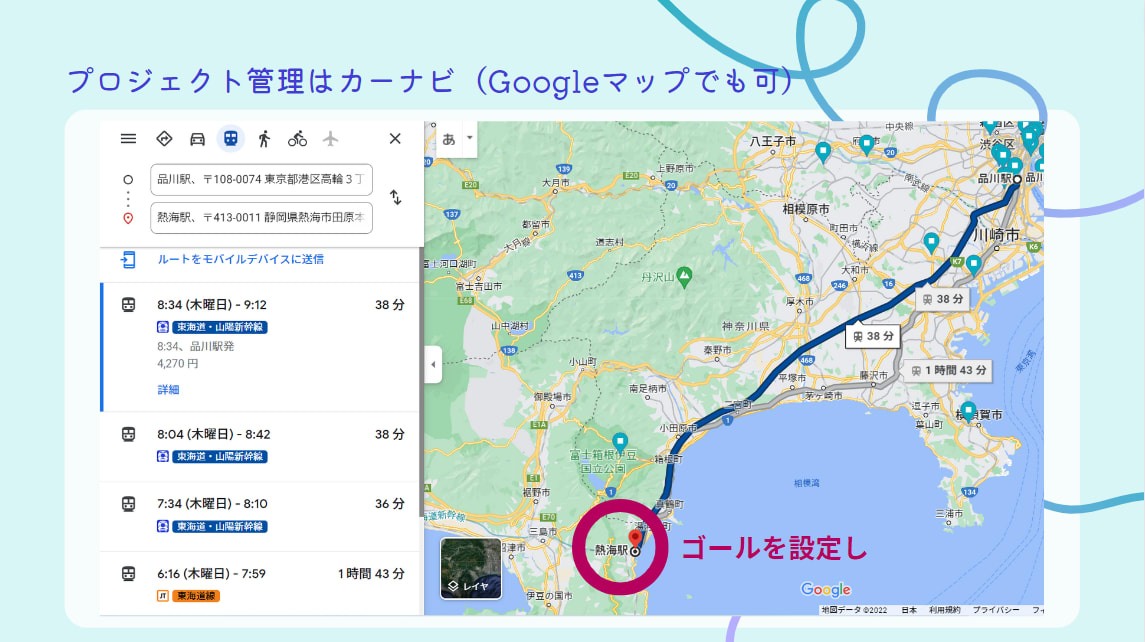1145x642 pixels.
Task: Open プライバシー privacy link
Action: (996, 610)
